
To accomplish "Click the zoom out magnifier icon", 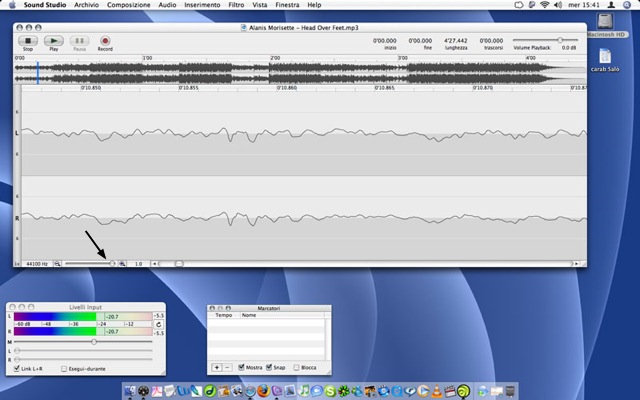I will click(x=58, y=264).
